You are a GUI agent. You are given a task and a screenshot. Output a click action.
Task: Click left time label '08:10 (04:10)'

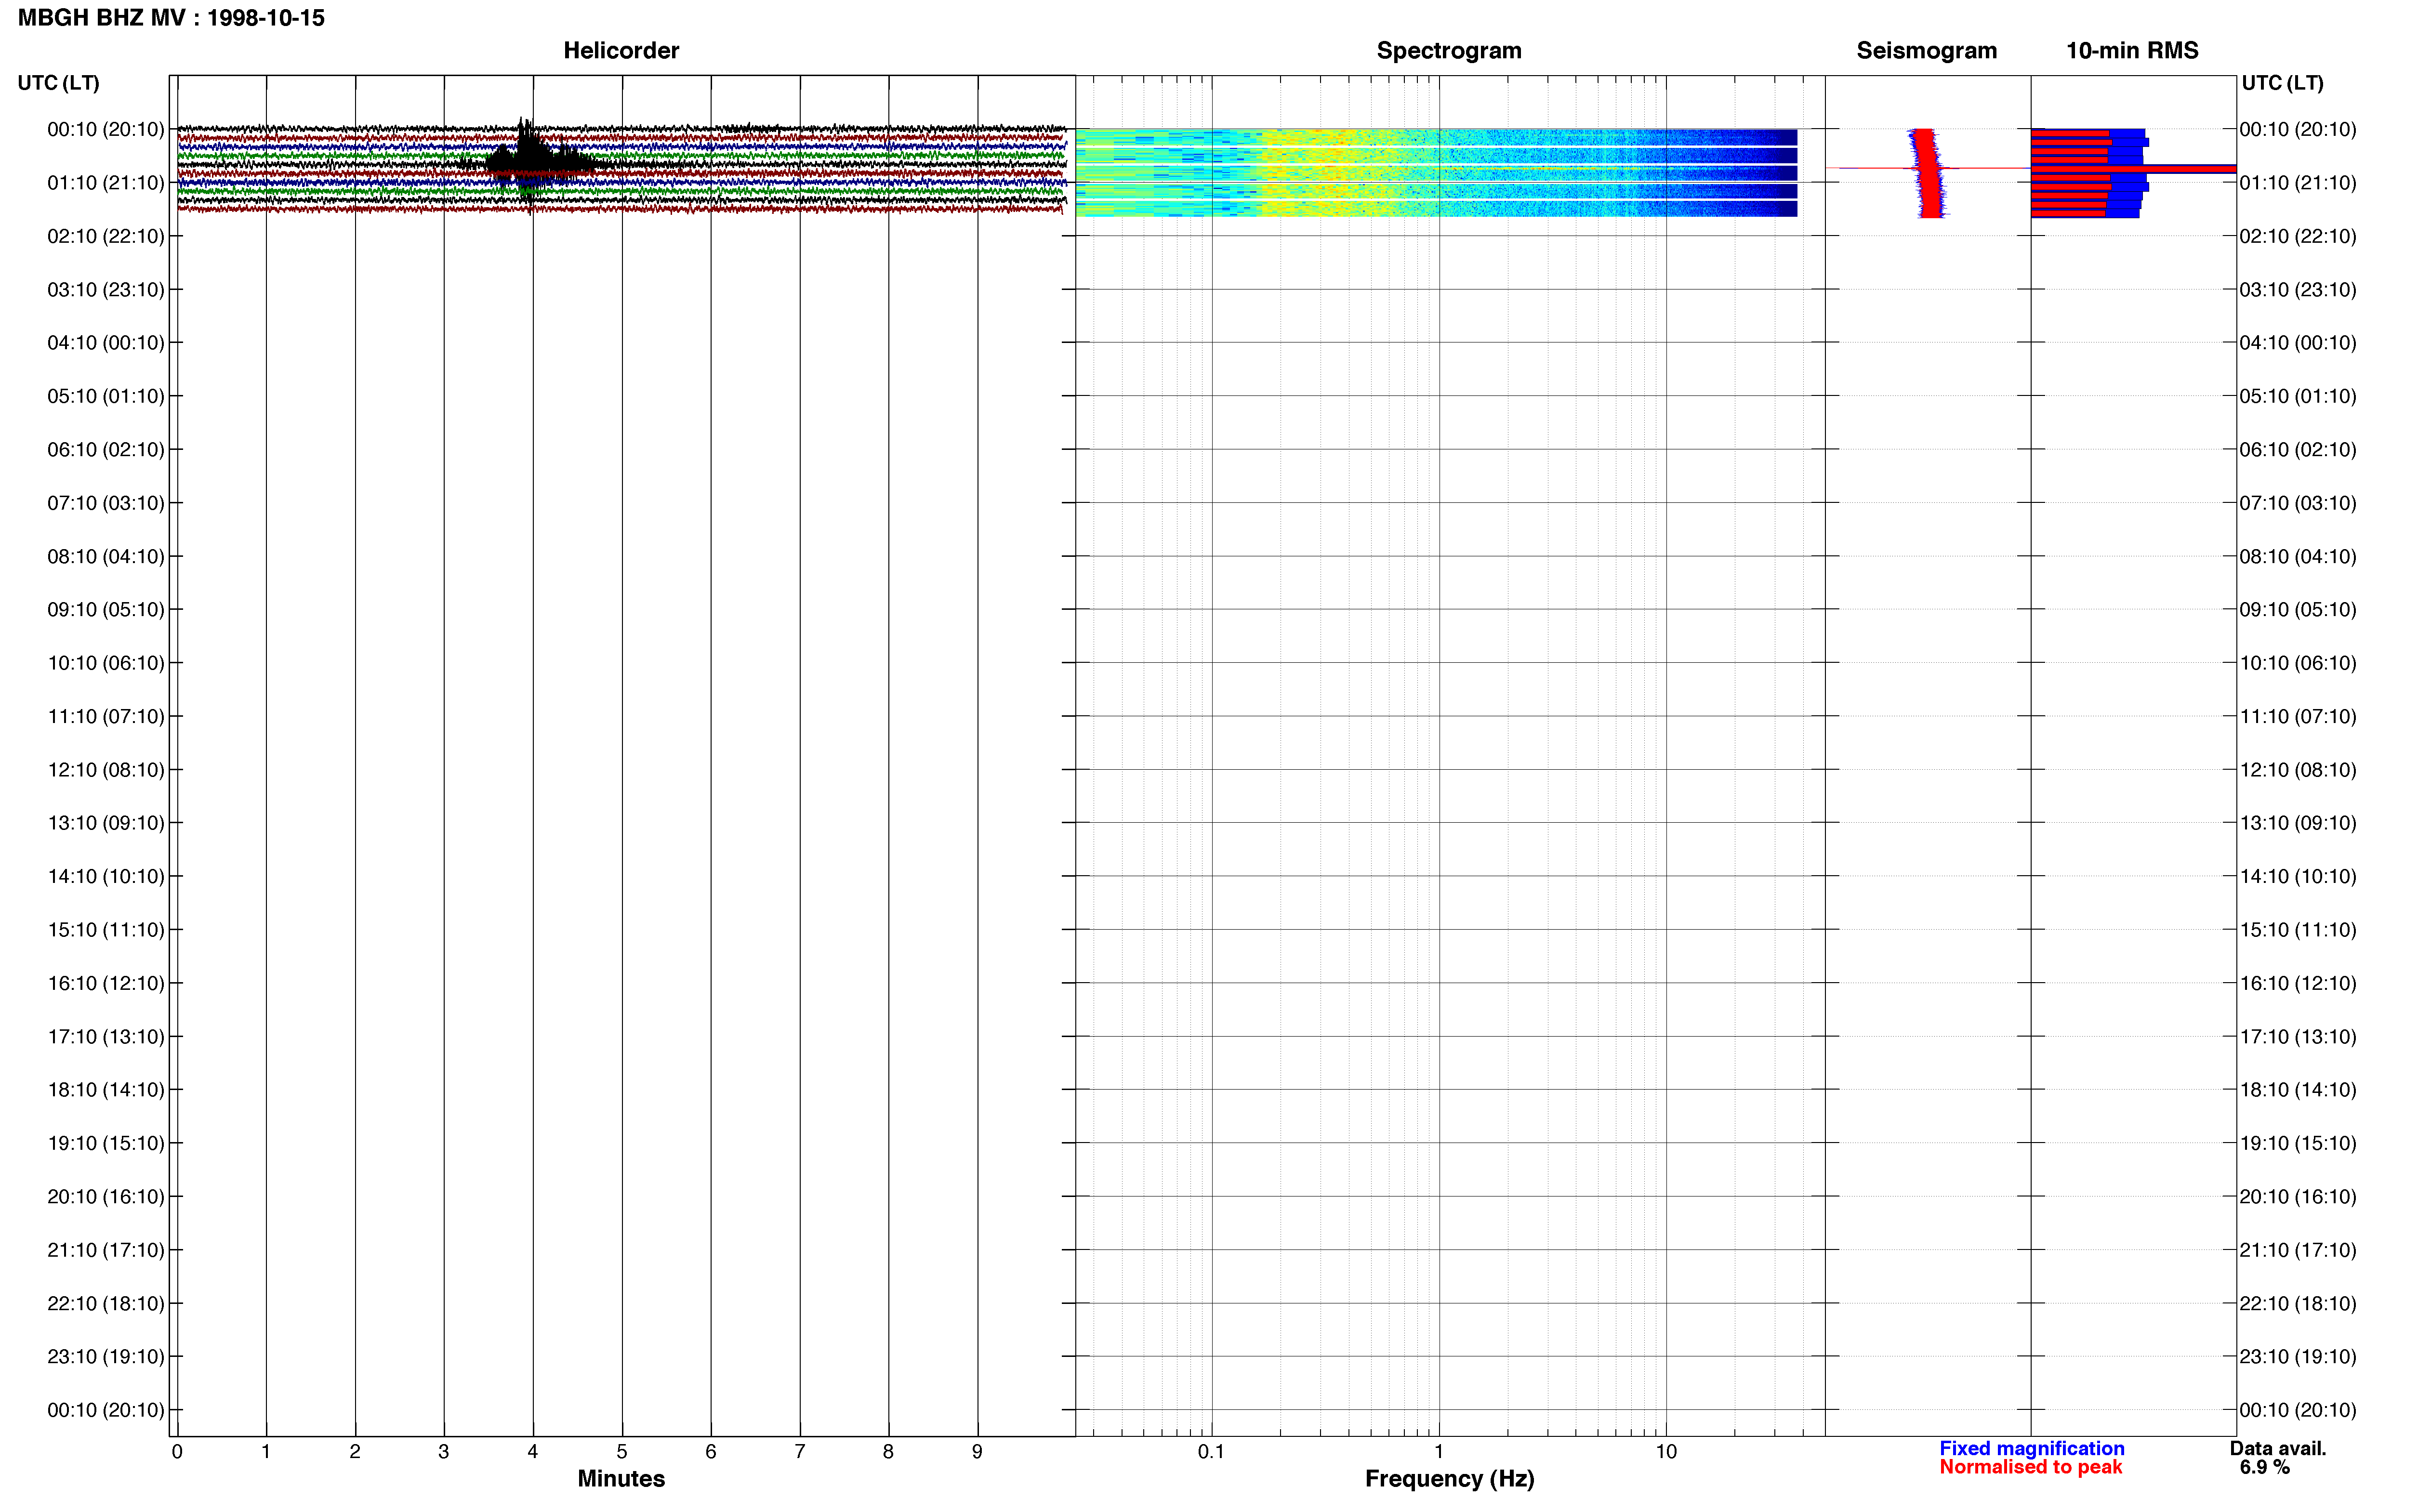pos(106,556)
